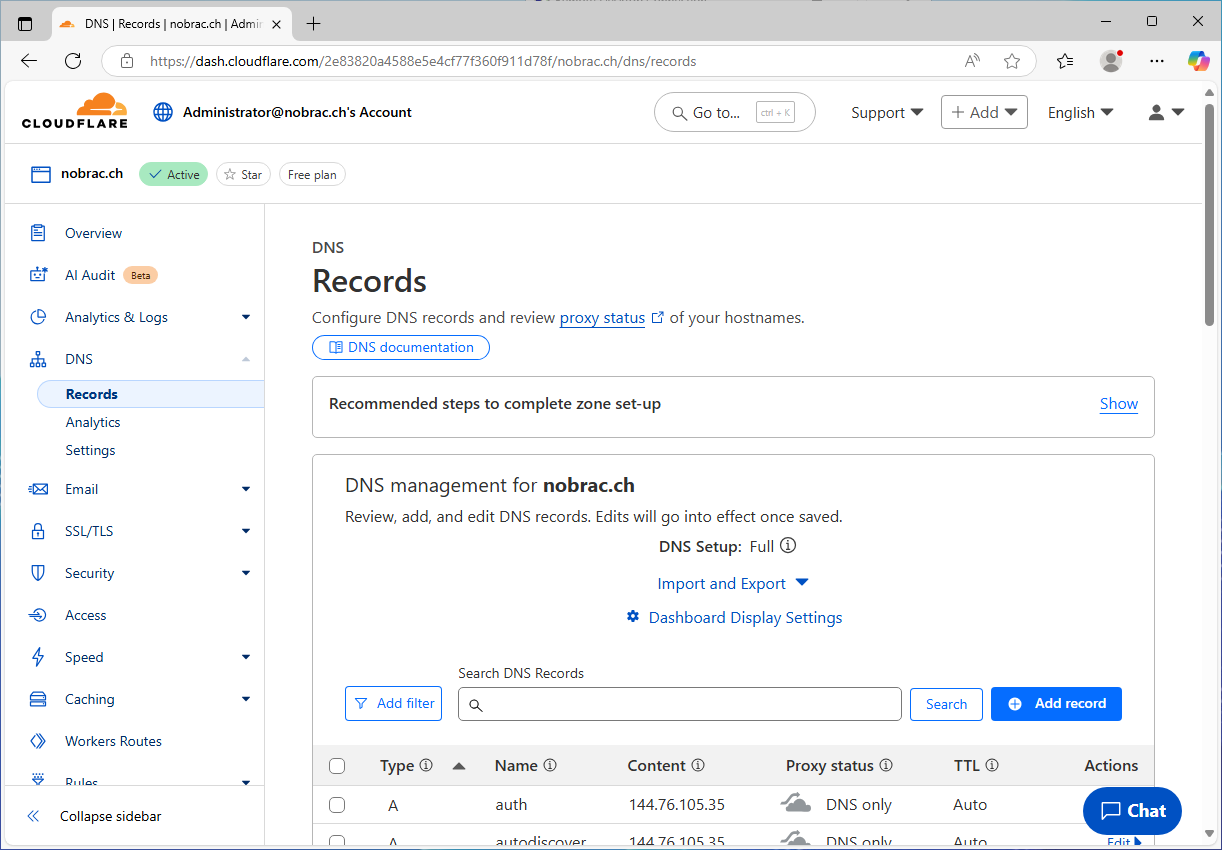1222x850 pixels.
Task: Expand the Caching sidebar section
Action: click(x=246, y=699)
